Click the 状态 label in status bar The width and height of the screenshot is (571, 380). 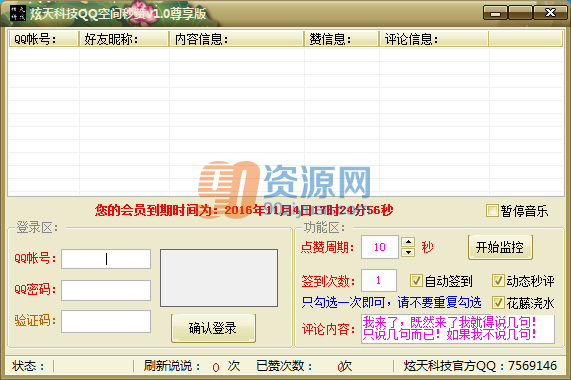pos(28,366)
